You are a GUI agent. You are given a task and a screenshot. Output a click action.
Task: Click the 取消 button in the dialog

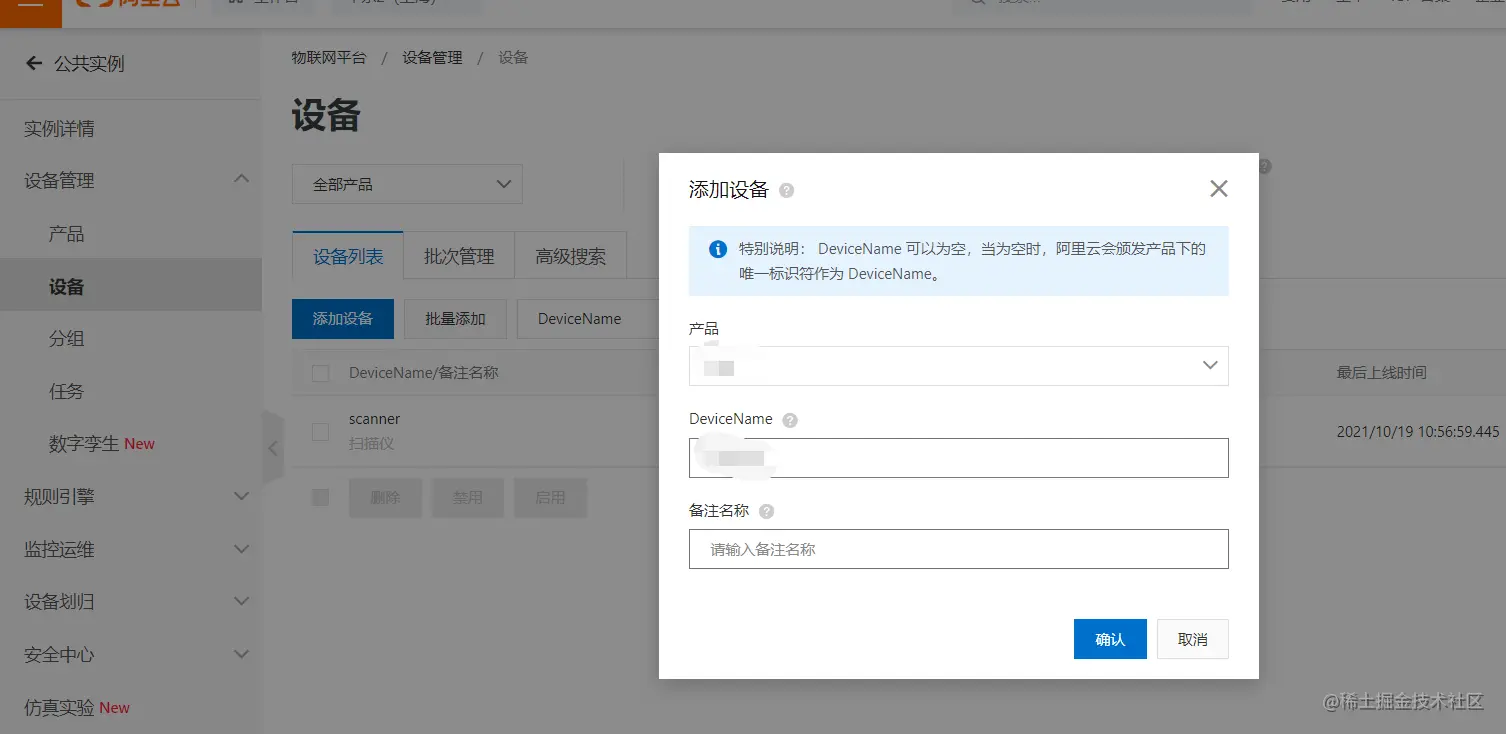1192,639
